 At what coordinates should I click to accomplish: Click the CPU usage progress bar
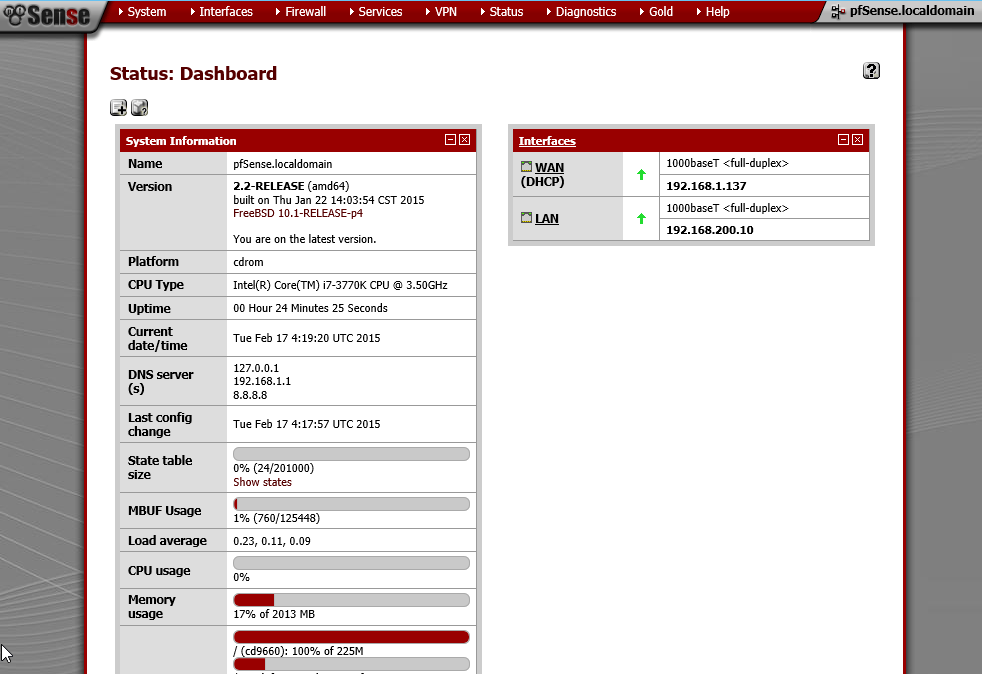click(351, 563)
